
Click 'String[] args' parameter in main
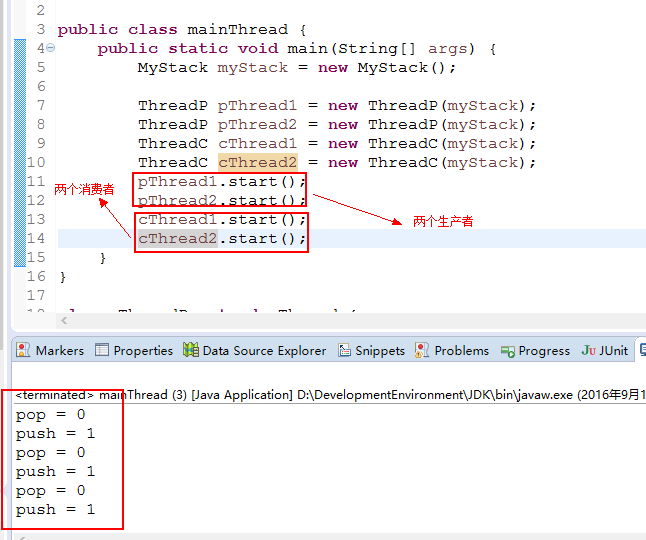pos(403,49)
